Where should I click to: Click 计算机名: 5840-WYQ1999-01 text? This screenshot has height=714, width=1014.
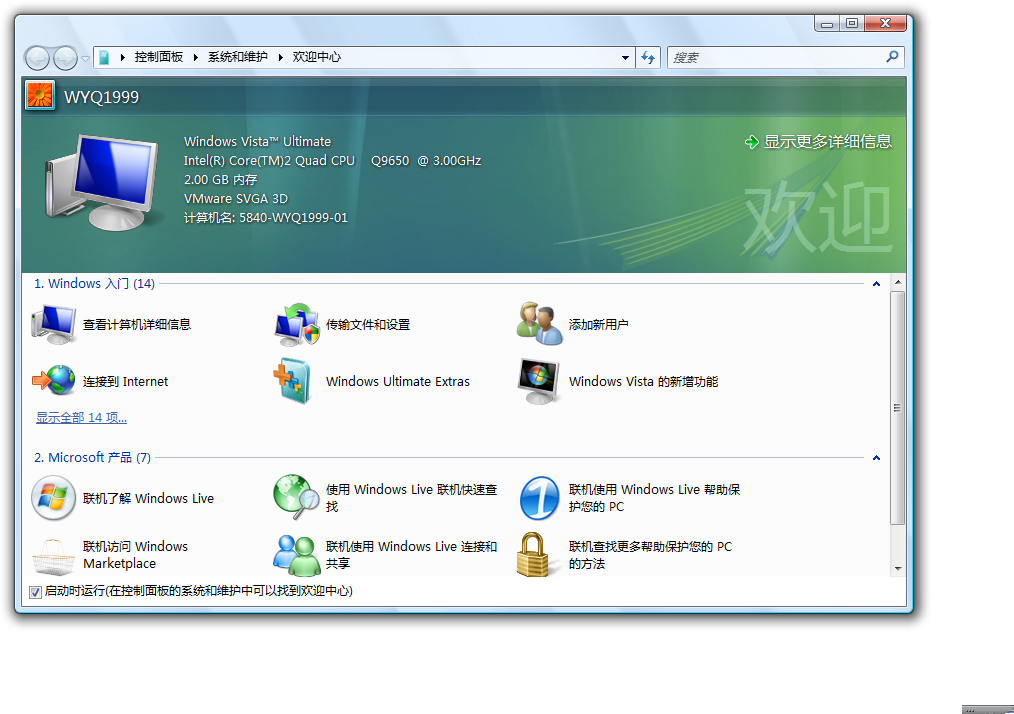[x=266, y=218]
